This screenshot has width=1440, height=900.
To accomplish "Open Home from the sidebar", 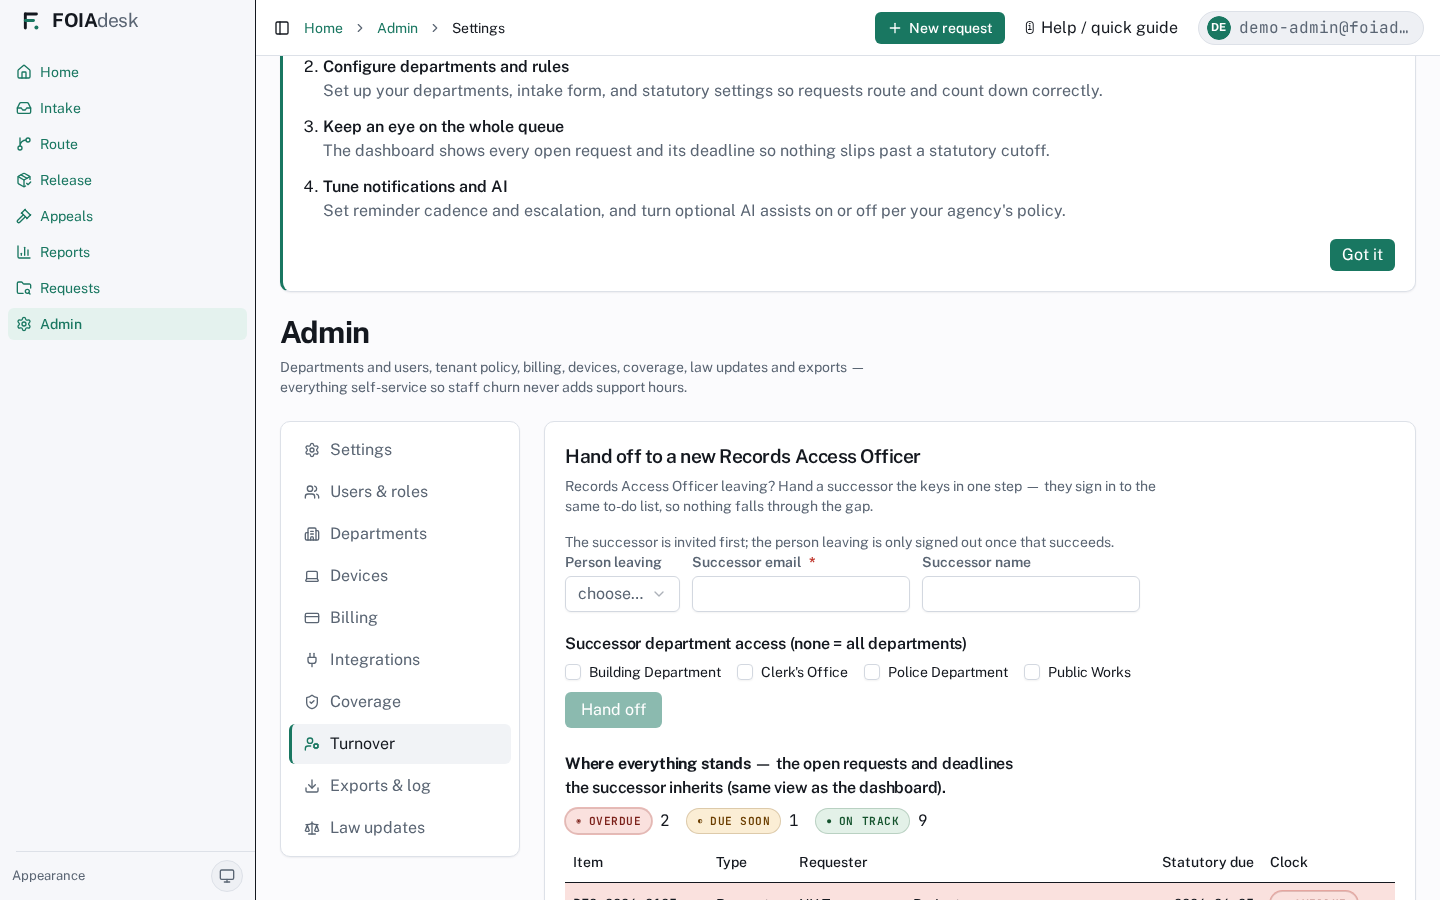I will (127, 72).
